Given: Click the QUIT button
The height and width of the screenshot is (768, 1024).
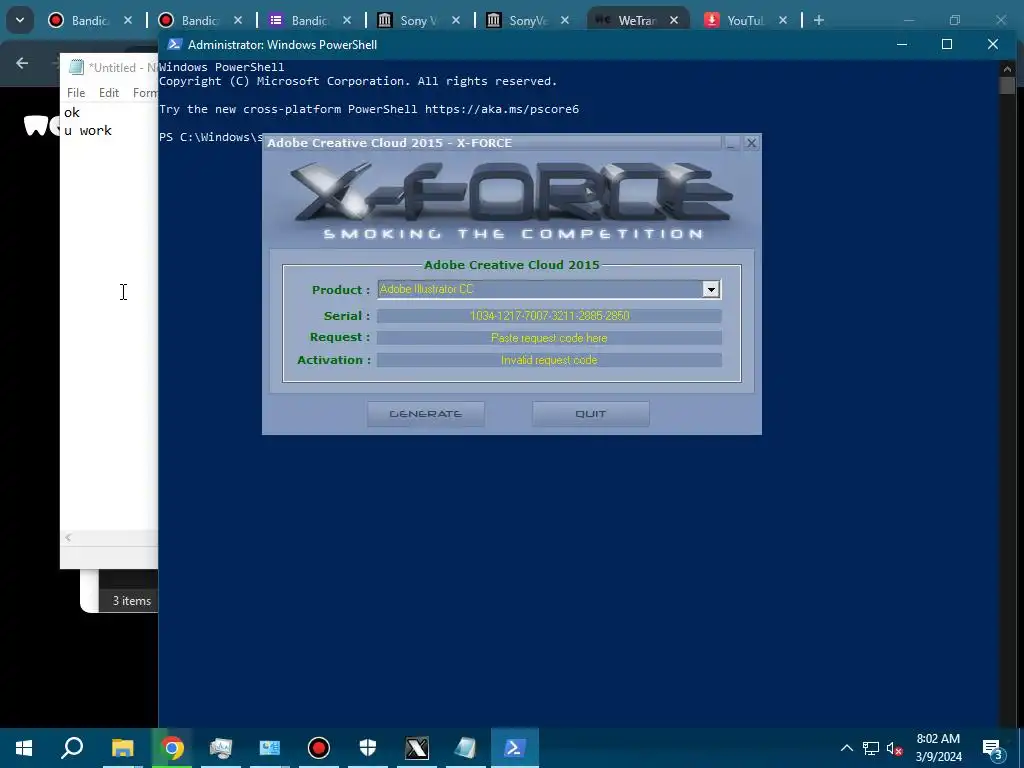Looking at the screenshot, I should pos(590,414).
